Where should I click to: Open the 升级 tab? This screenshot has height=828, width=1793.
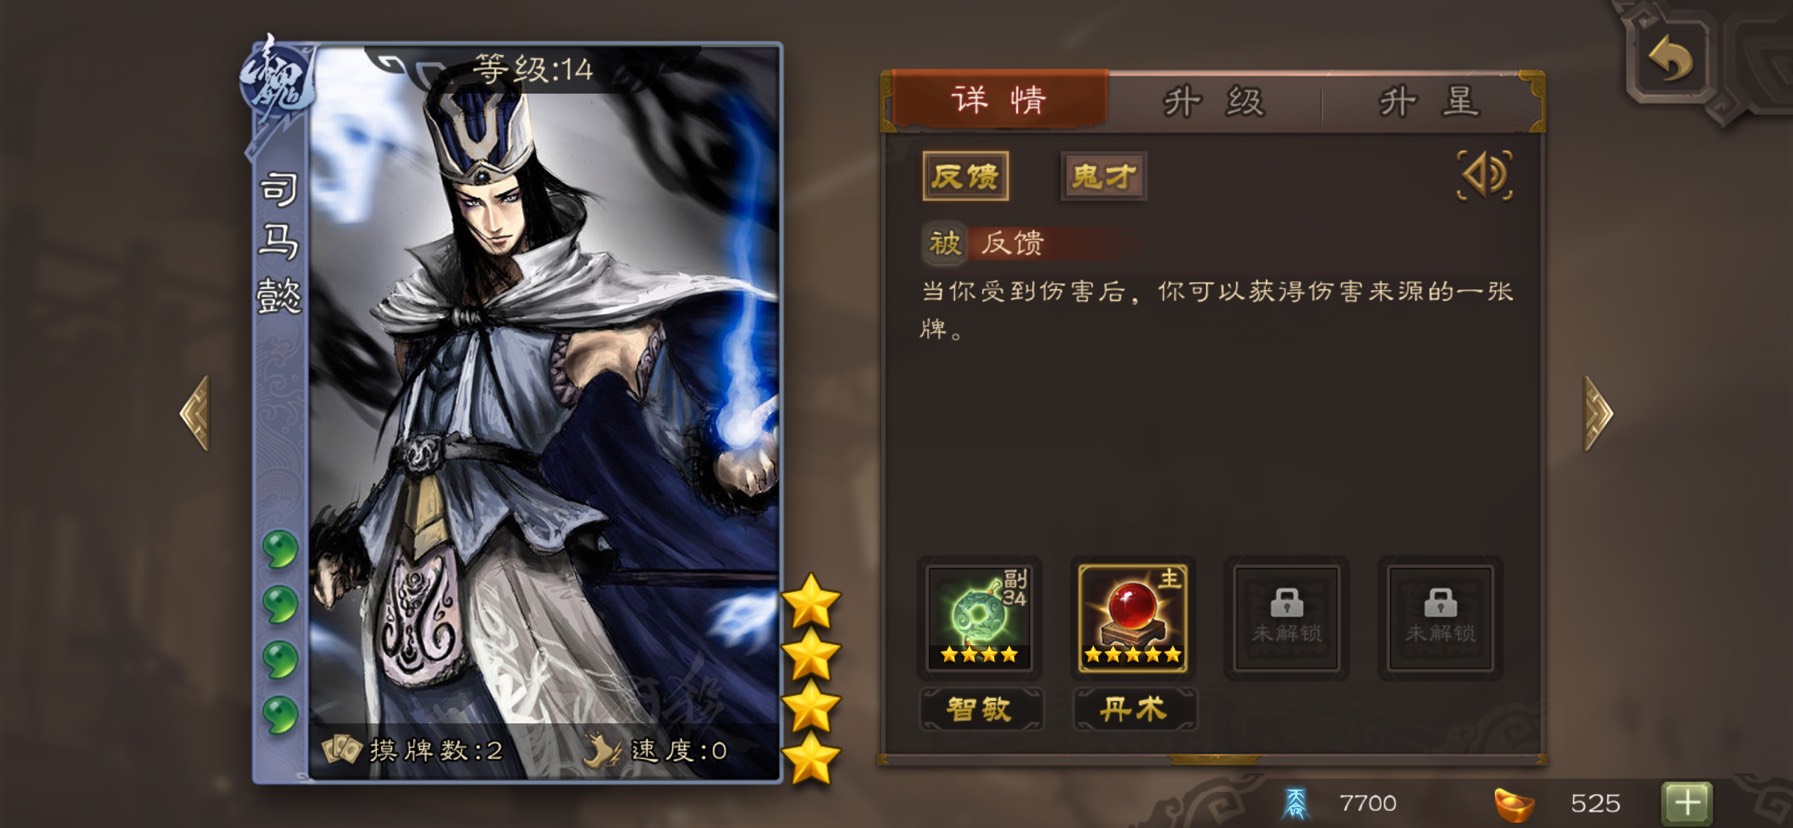pos(1215,101)
